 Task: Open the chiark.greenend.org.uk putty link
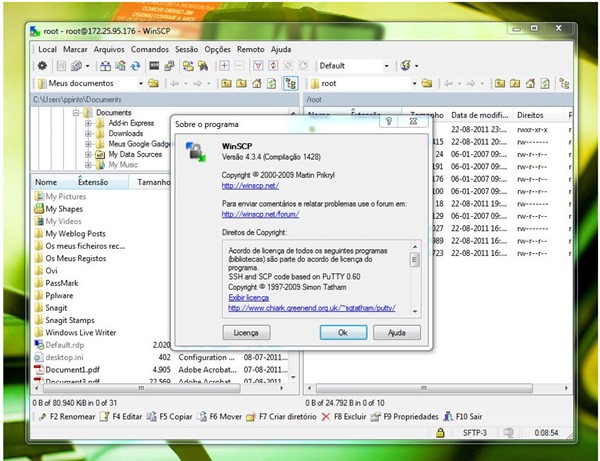coord(312,308)
